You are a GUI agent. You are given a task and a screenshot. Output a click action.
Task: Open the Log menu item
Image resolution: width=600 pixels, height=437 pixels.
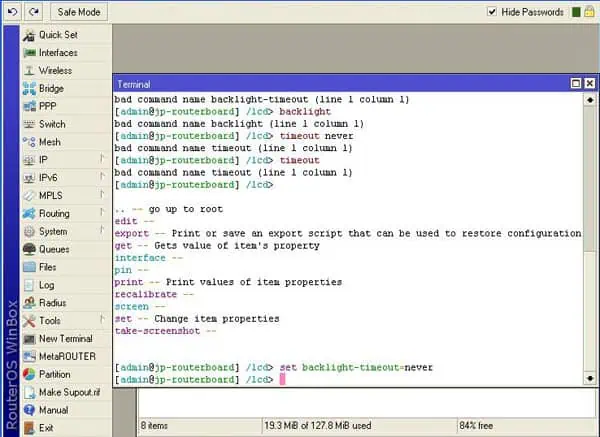[x=46, y=285]
